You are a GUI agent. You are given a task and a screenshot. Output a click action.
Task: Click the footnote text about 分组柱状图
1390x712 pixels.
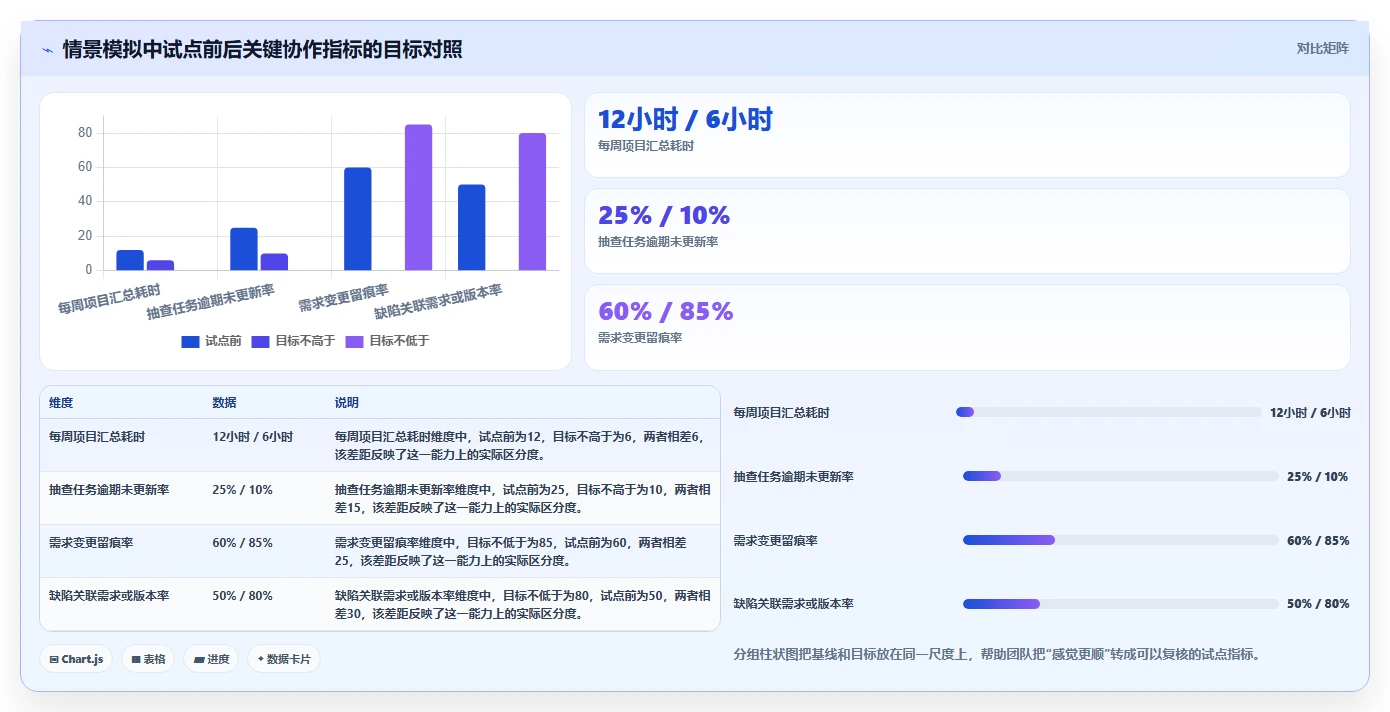[x=997, y=655]
